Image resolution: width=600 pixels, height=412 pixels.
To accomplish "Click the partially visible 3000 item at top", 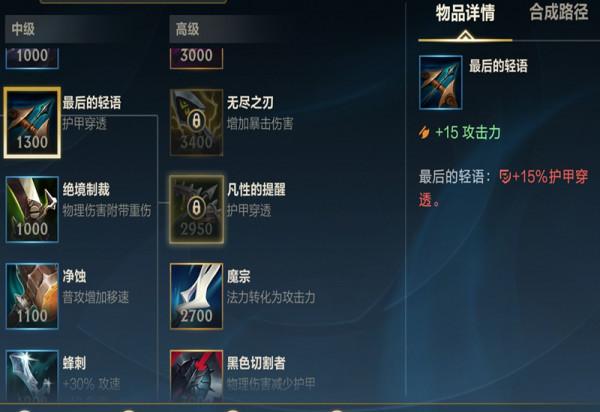I will pos(196,57).
